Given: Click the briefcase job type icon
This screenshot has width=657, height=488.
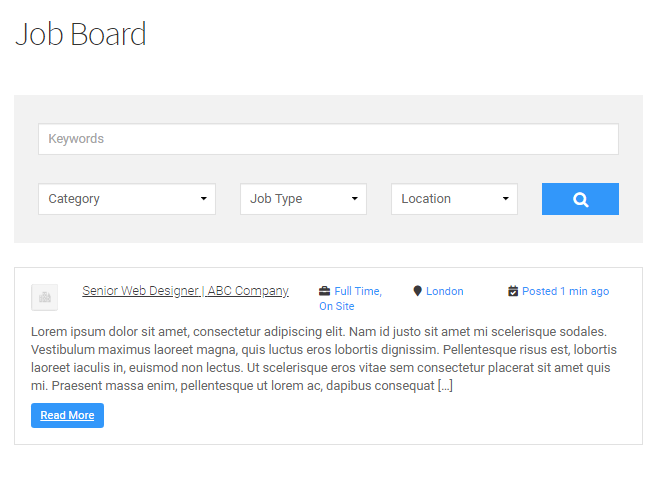Looking at the screenshot, I should click(x=324, y=291).
